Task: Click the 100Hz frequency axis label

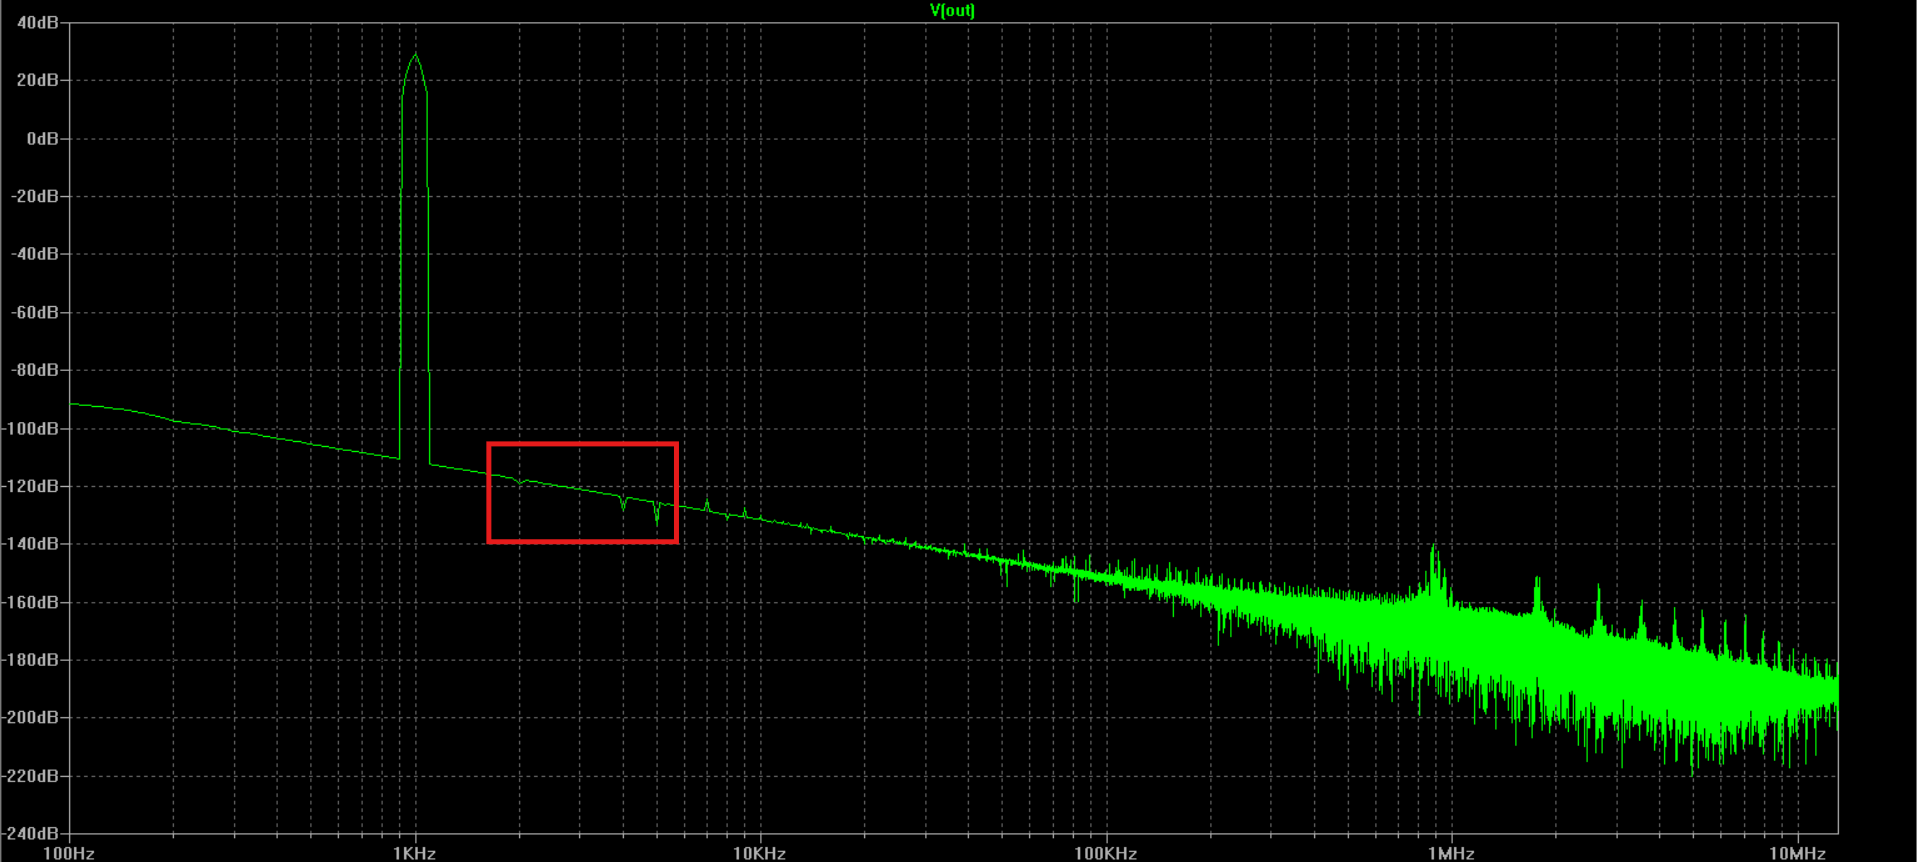Action: 69,853
